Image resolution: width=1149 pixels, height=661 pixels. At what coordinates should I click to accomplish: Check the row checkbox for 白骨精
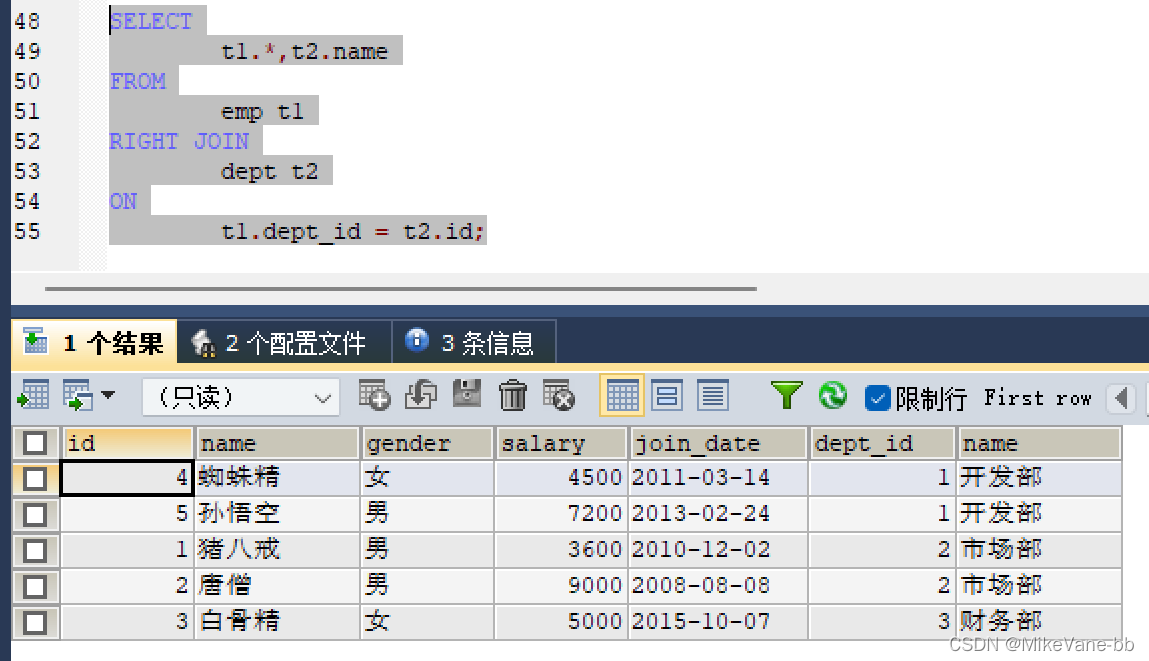pyautogui.click(x=35, y=622)
